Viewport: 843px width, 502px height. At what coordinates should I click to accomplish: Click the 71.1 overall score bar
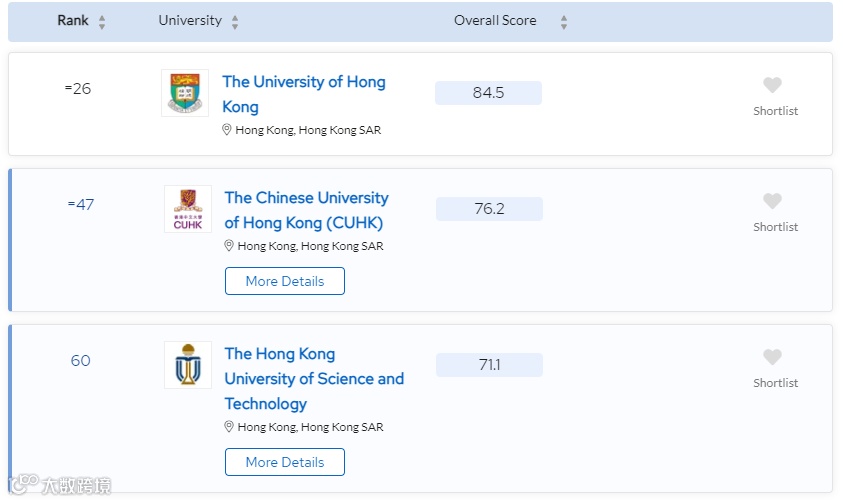pos(489,365)
